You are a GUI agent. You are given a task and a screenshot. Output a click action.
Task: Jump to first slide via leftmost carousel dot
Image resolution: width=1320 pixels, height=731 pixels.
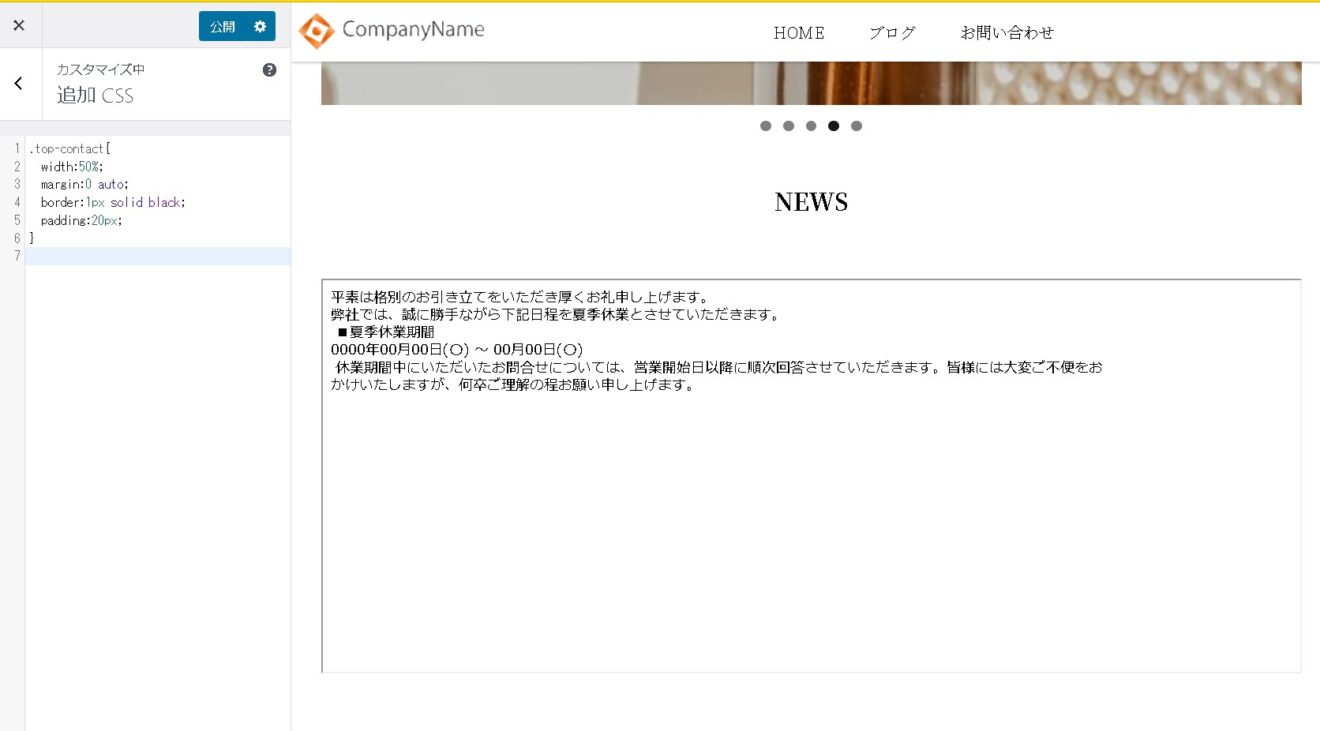tap(766, 126)
